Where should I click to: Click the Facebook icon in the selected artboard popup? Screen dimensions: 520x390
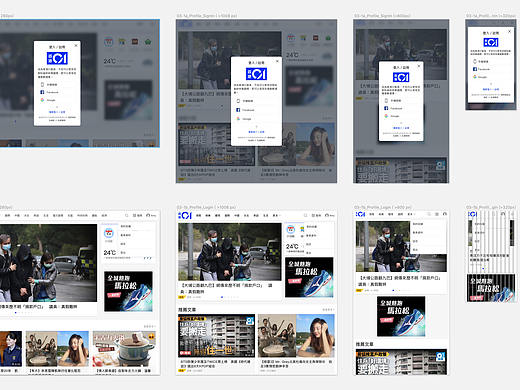42,92
